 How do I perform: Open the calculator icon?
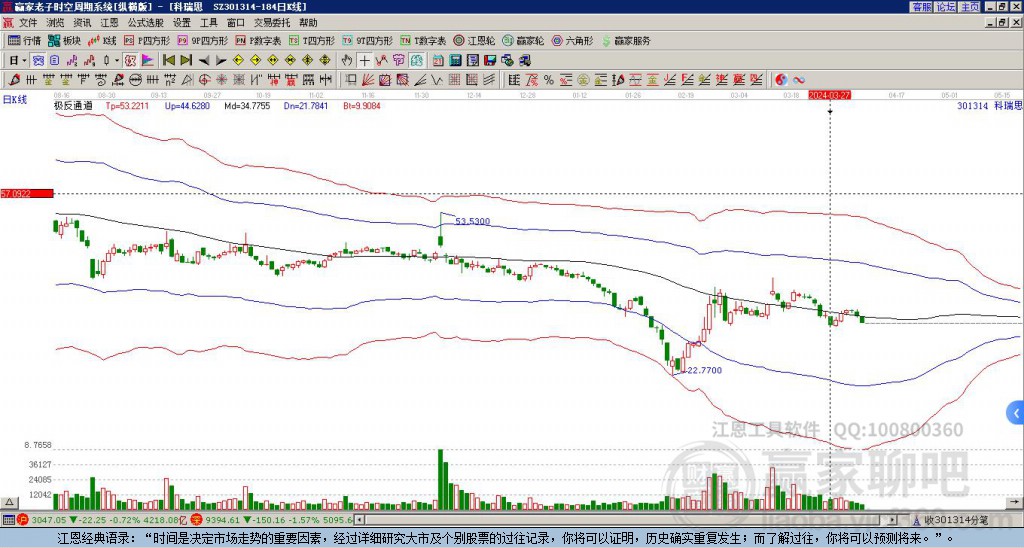click(x=455, y=61)
